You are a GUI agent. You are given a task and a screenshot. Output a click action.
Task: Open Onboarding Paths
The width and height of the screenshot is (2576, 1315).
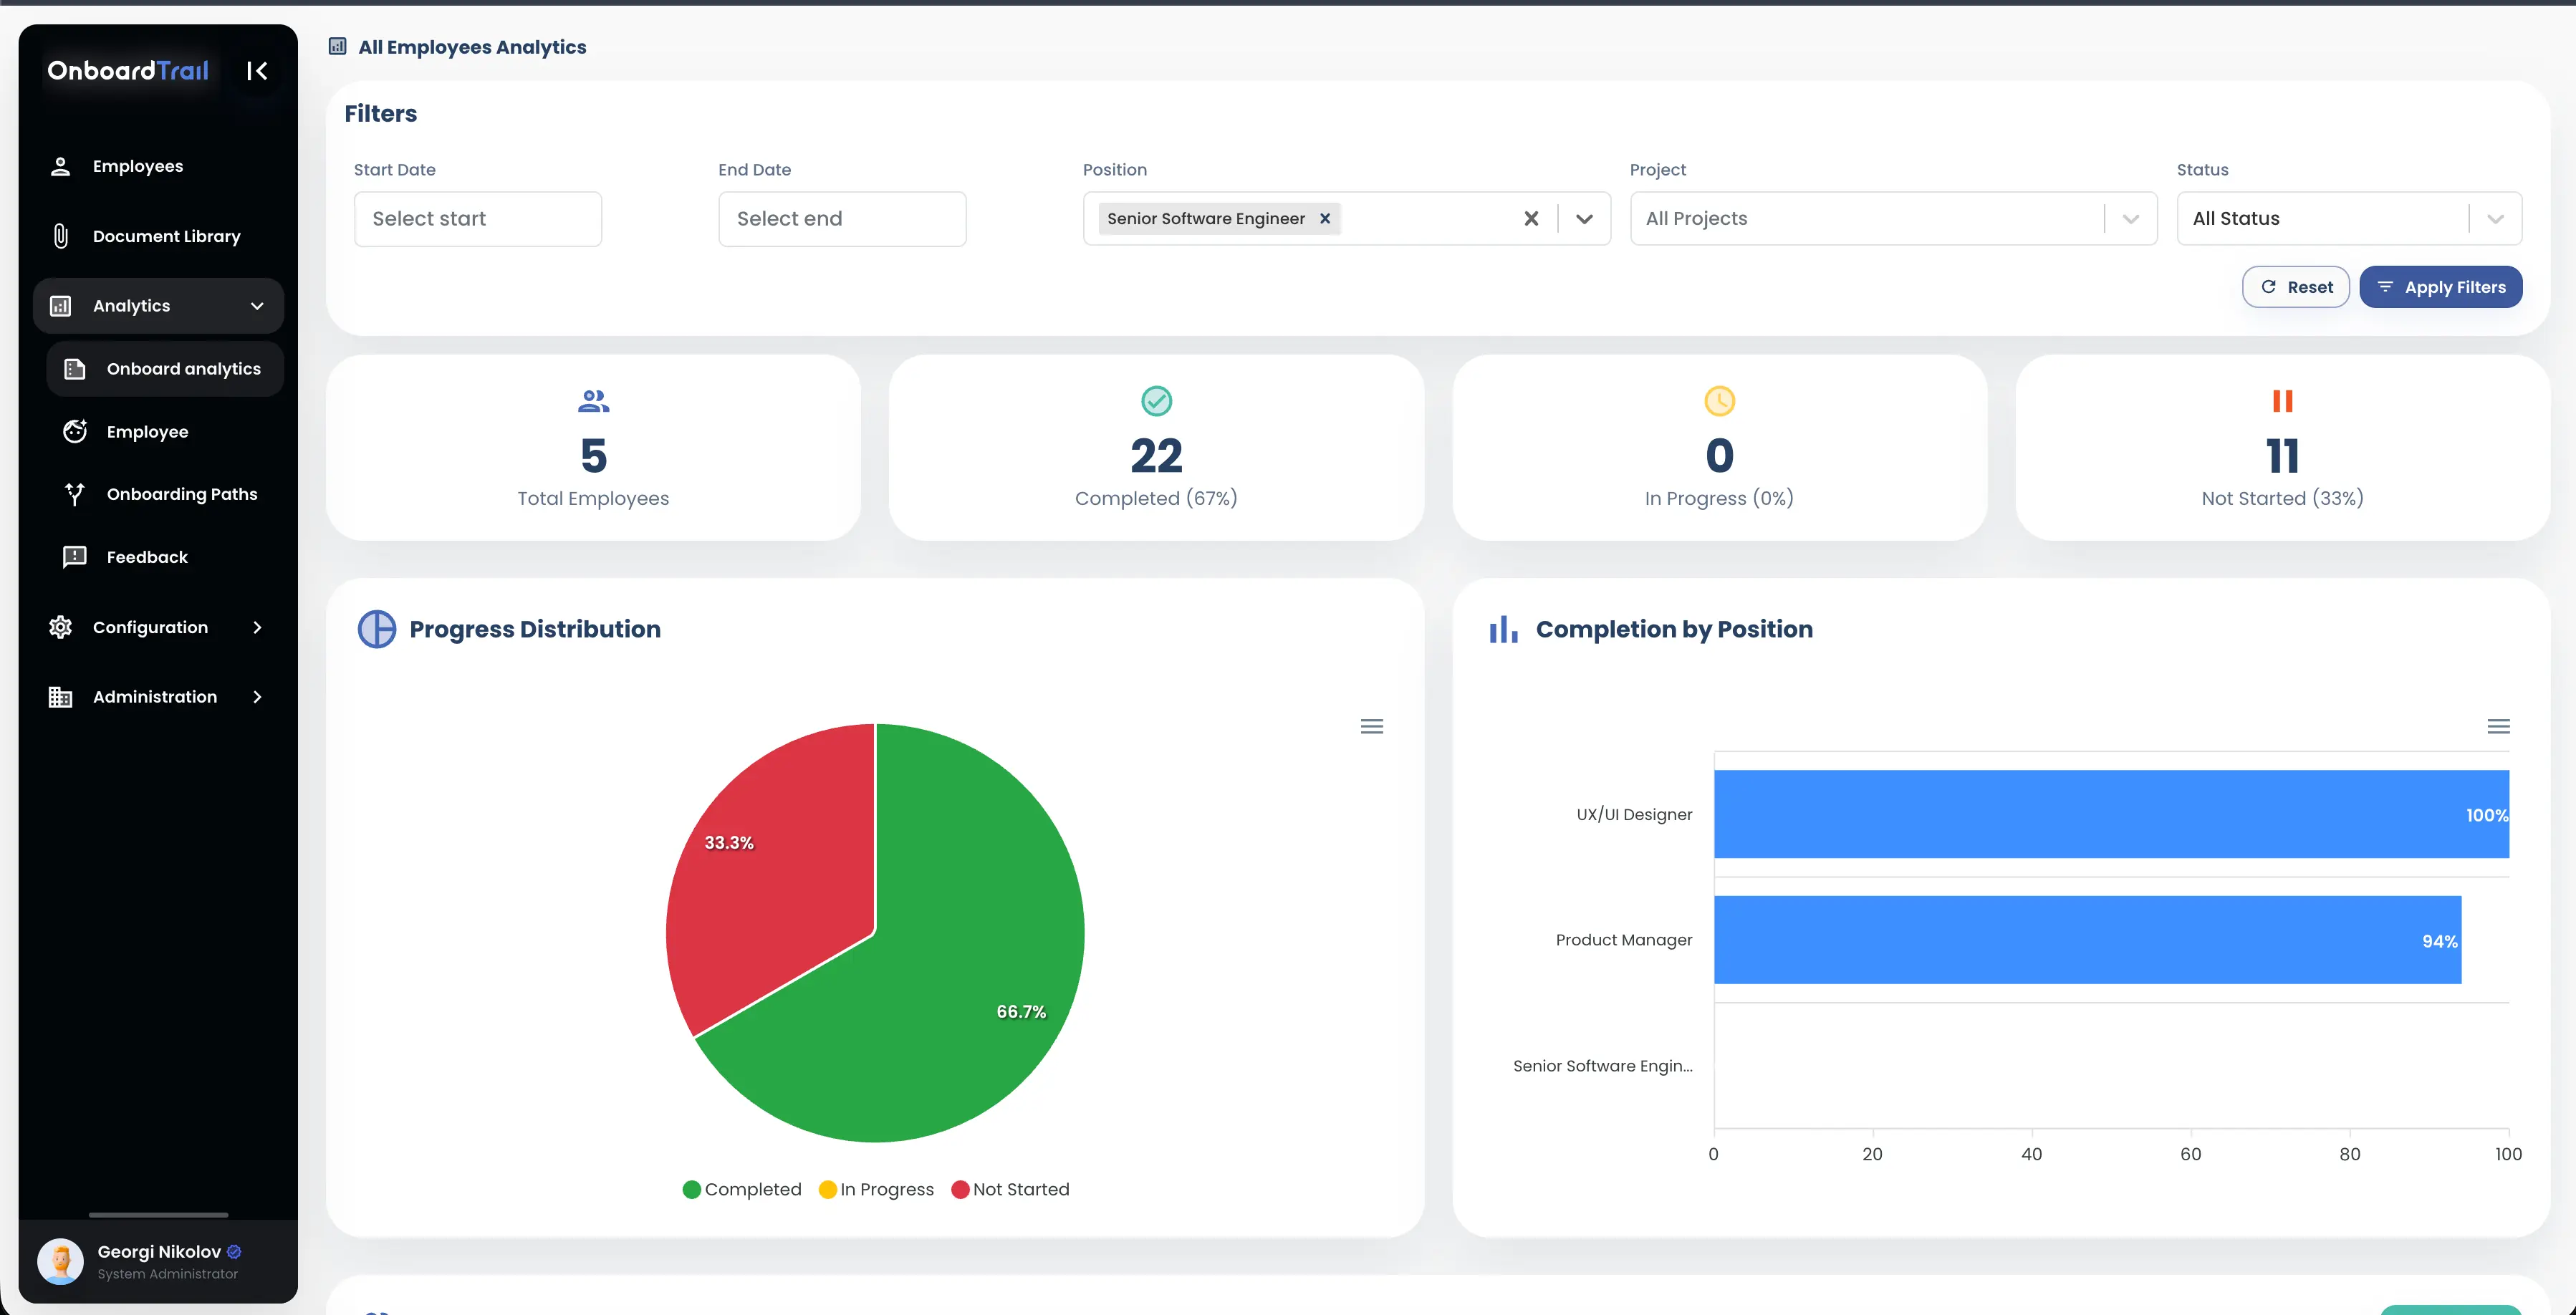click(183, 494)
